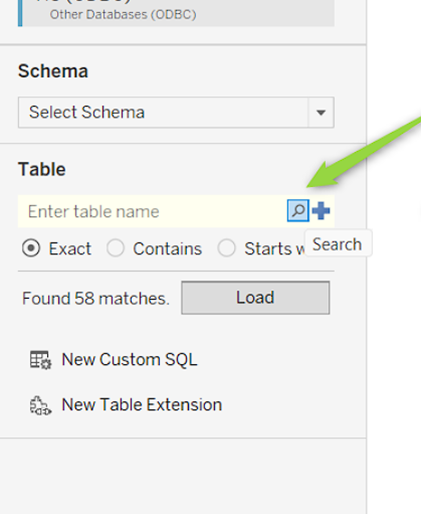Click the puzzle icon beside New Table Extension
The image size is (421, 514).
coord(40,405)
